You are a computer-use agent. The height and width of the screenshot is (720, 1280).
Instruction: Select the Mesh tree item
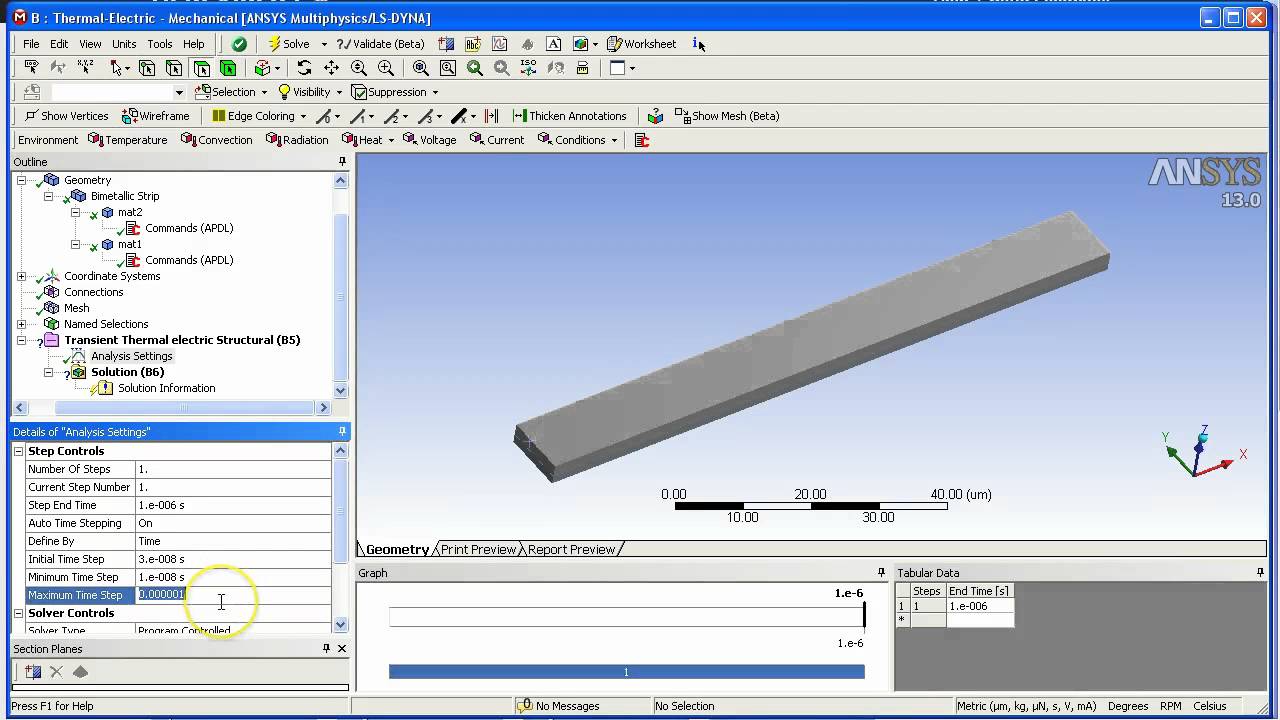pyautogui.click(x=77, y=308)
